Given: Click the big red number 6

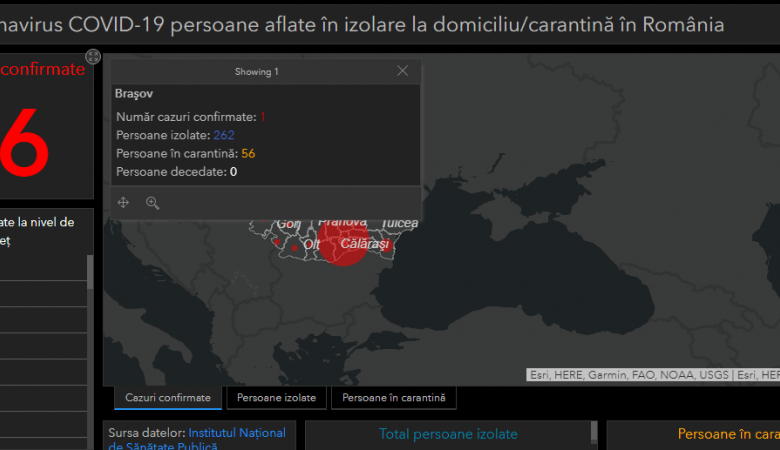Looking at the screenshot, I should 24,144.
